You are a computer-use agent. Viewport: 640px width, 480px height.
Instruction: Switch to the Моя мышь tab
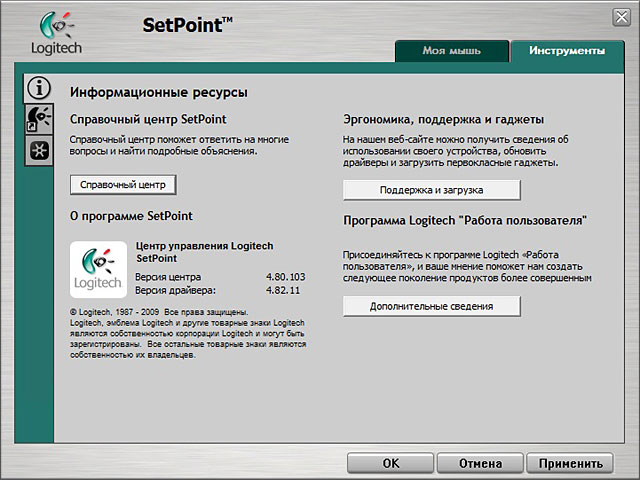(x=452, y=51)
